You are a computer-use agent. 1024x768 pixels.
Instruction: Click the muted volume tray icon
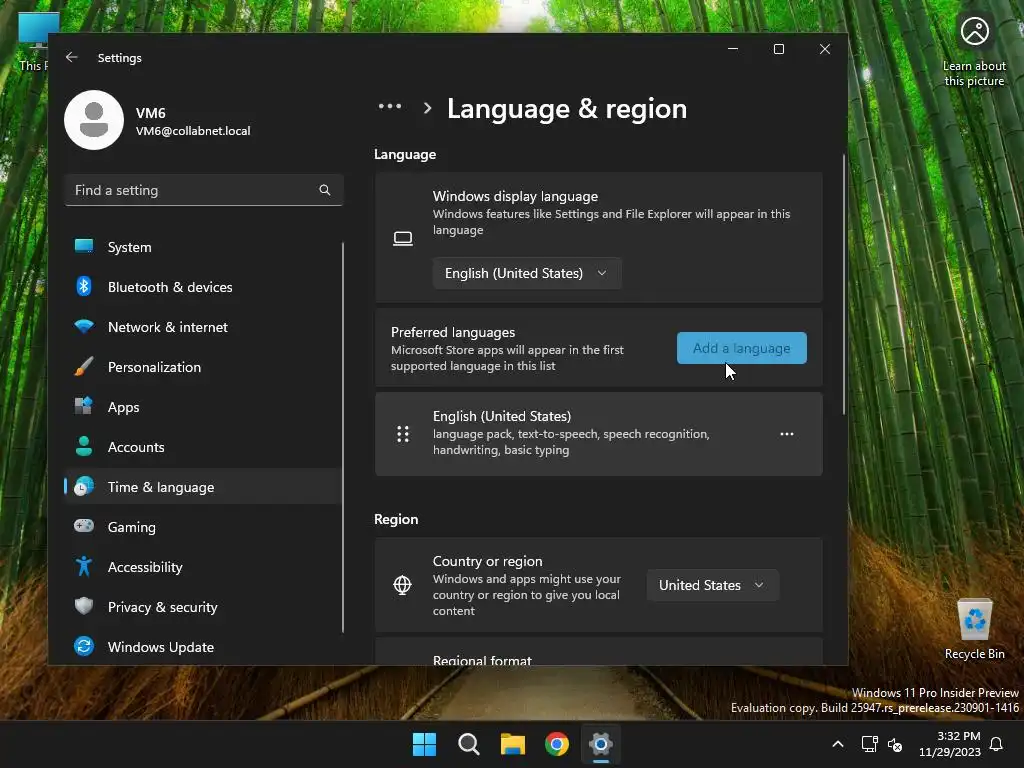pyautogui.click(x=895, y=744)
